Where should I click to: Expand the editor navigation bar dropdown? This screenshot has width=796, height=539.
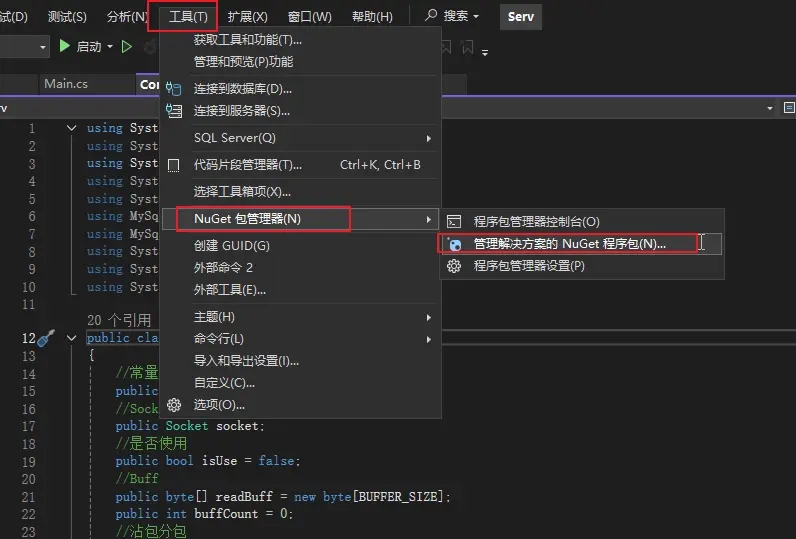pos(770,108)
